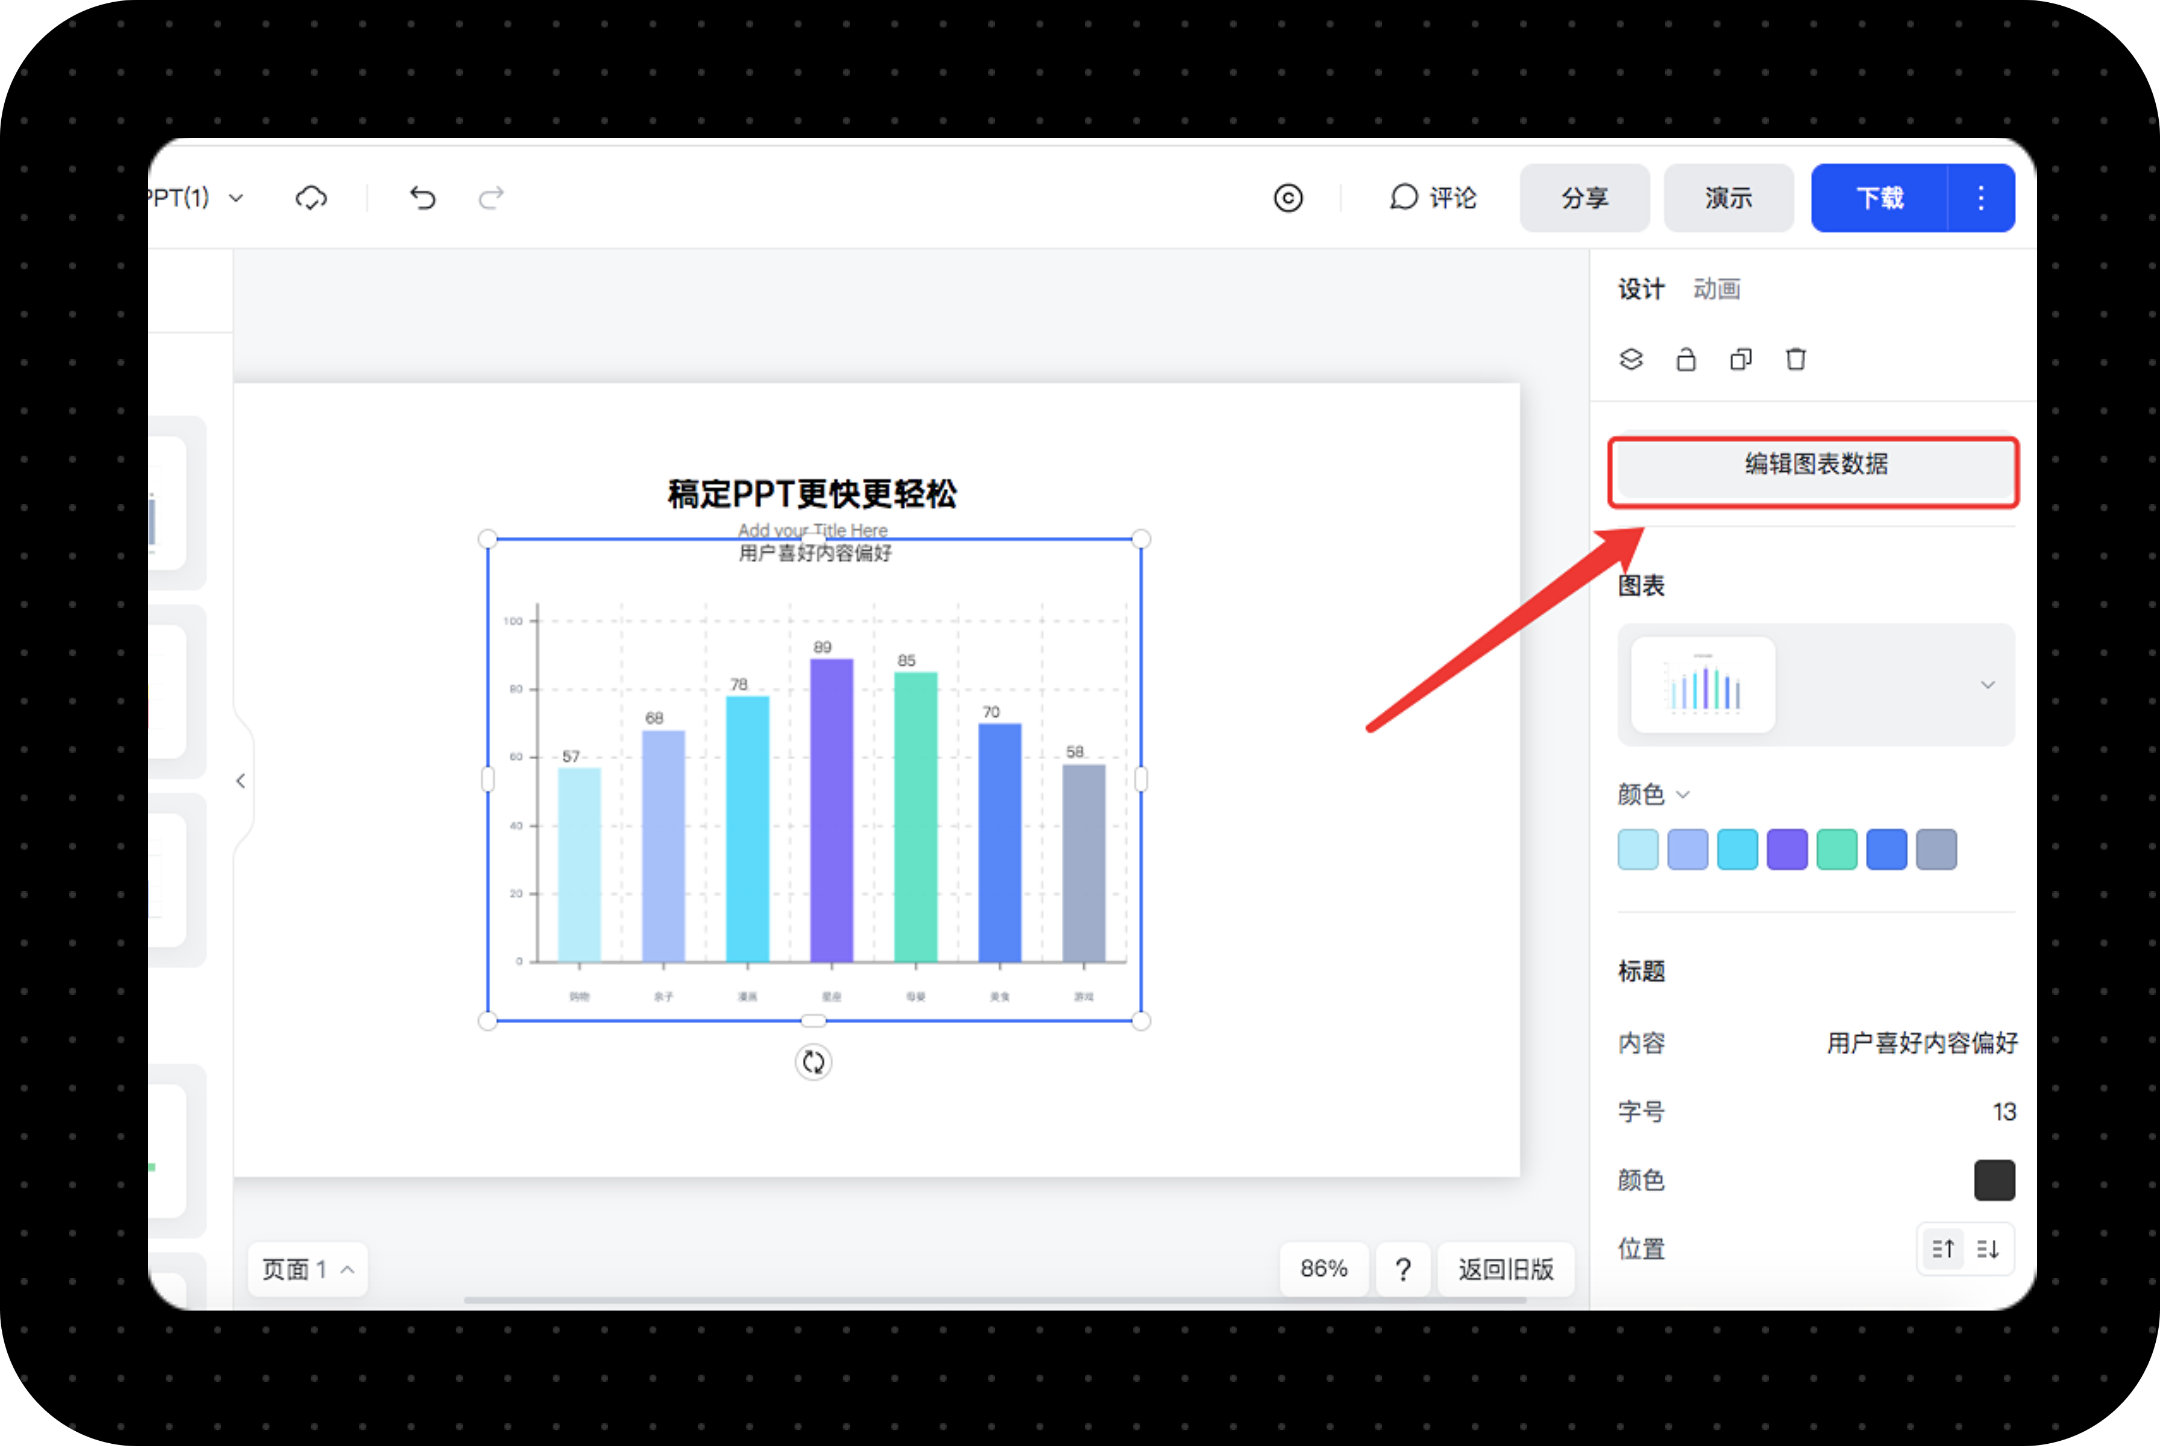Viewport: 2160px width, 1446px height.
Task: Click the blue 下载 download button
Action: pos(1880,198)
